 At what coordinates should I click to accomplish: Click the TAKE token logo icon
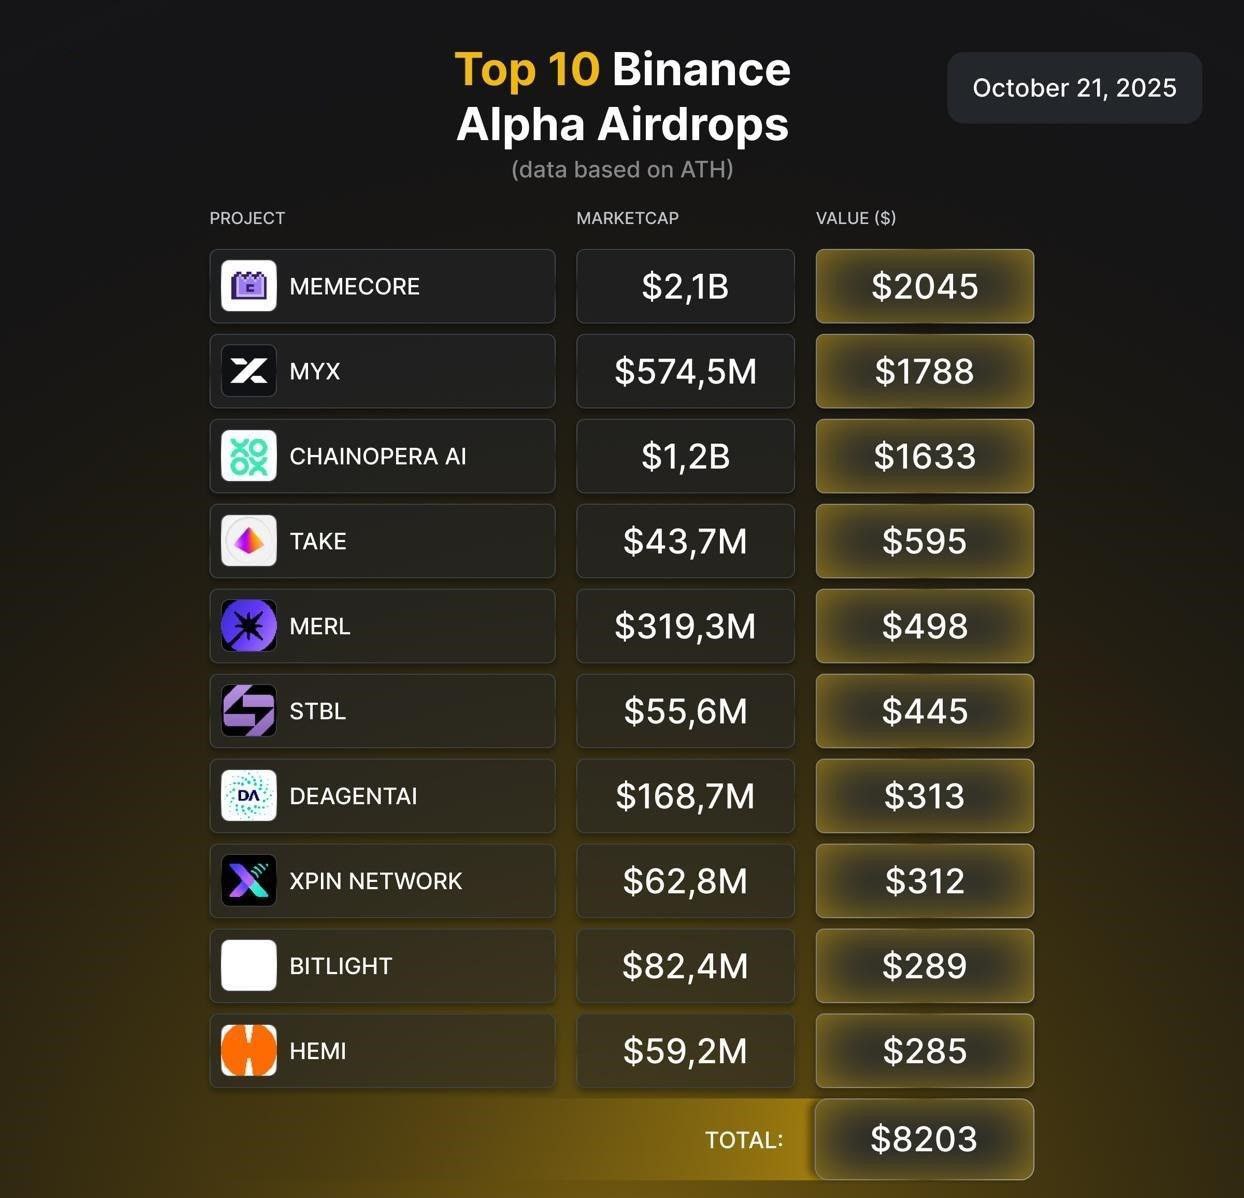pyautogui.click(x=248, y=541)
